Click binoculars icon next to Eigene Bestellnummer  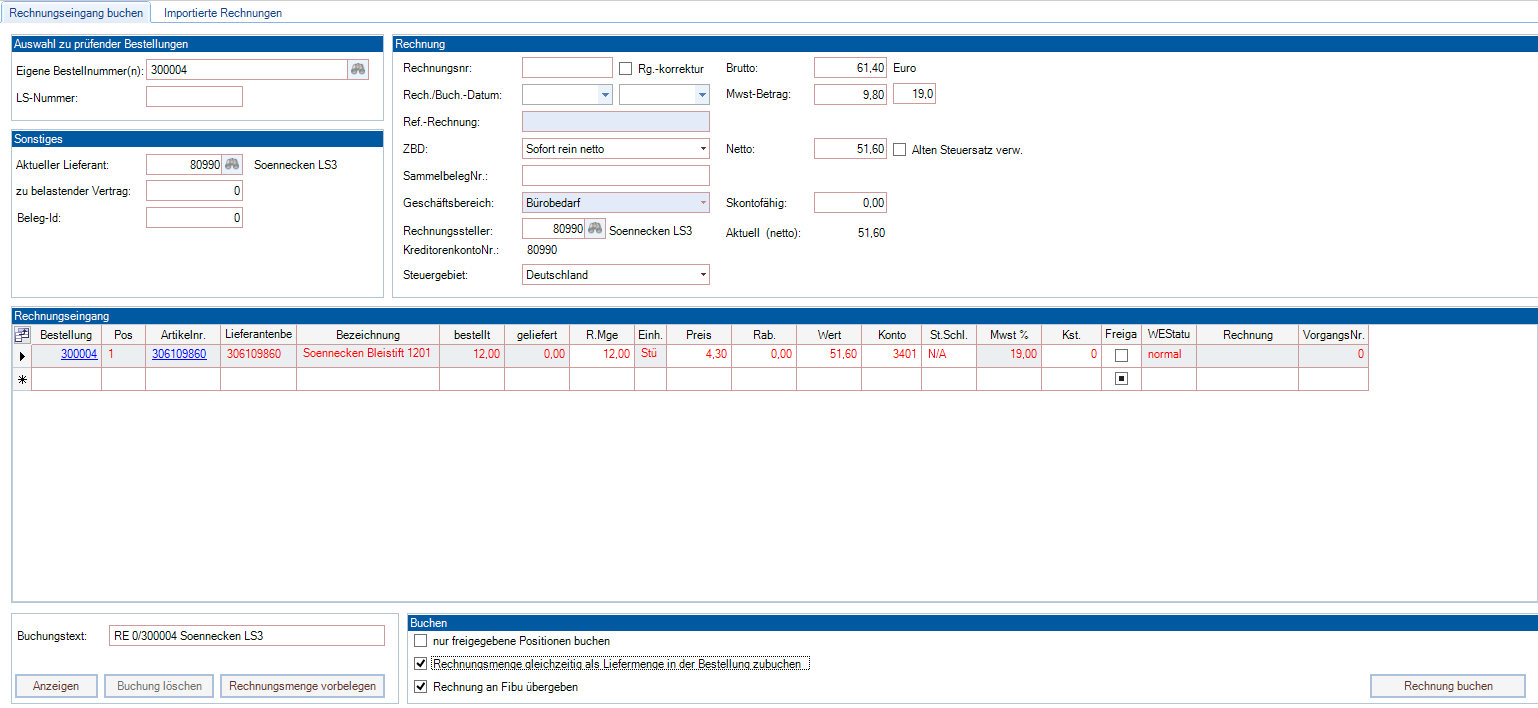click(358, 69)
